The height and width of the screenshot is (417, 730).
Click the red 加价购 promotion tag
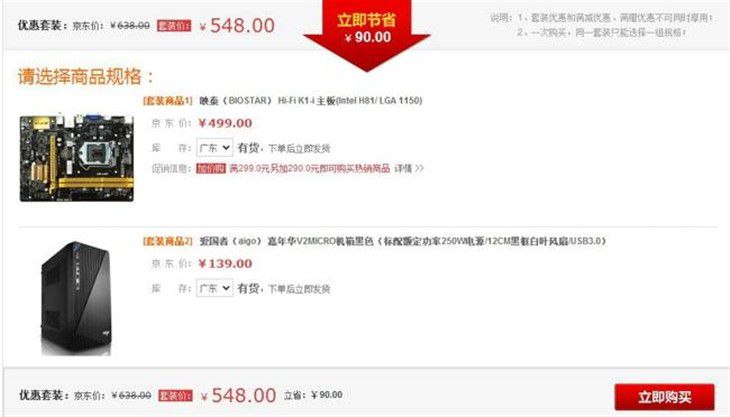211,168
